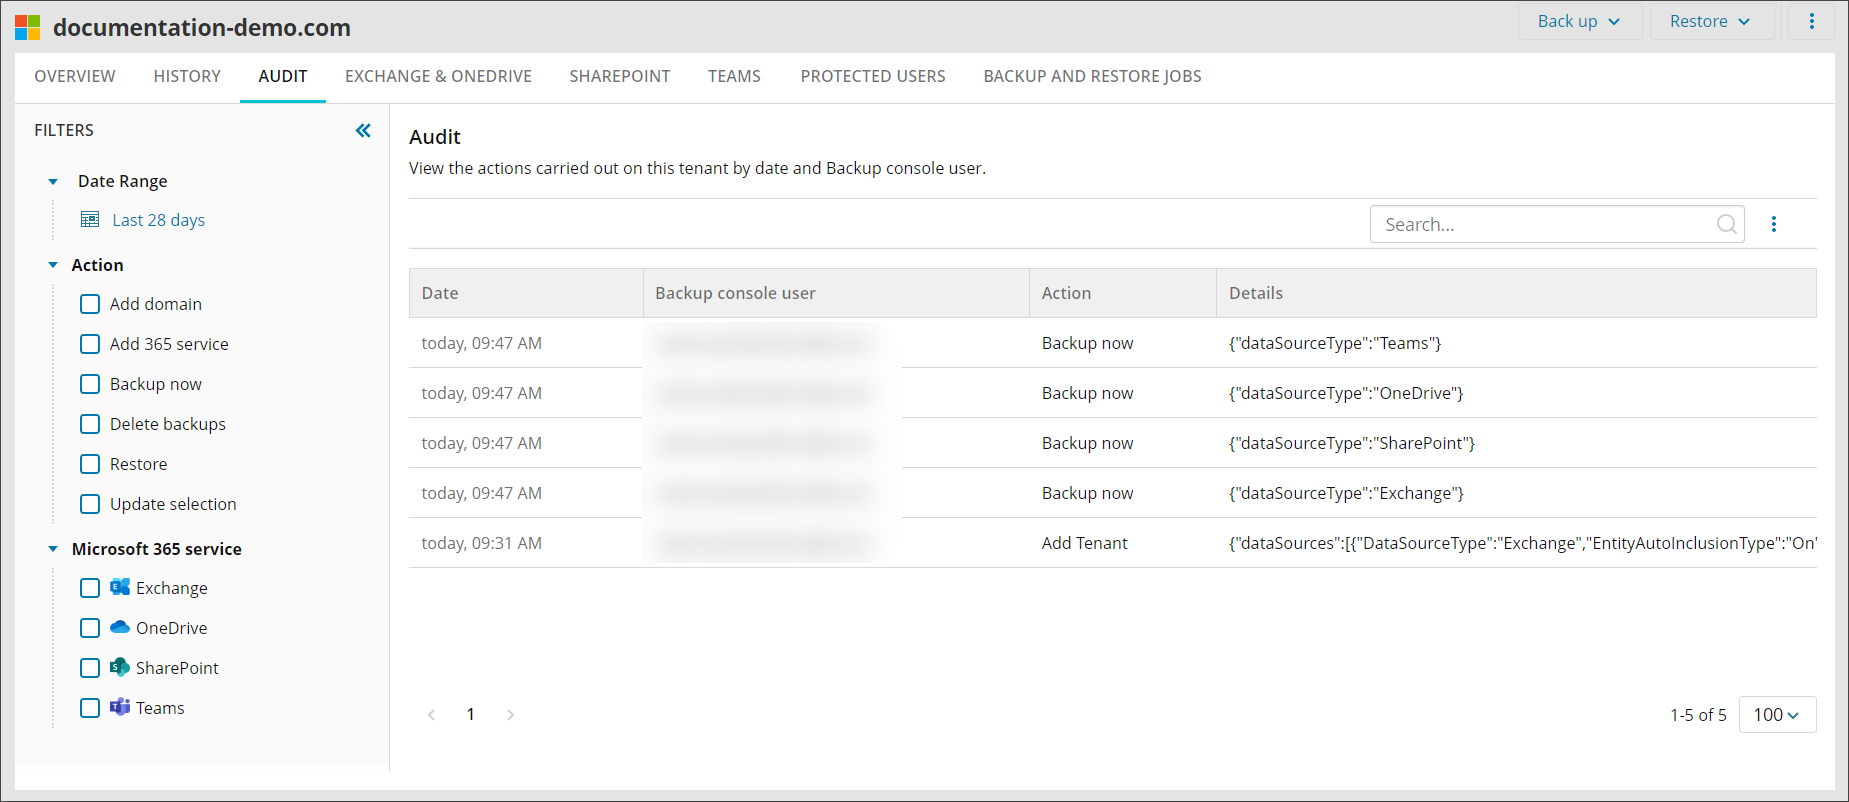Screen dimensions: 1849x802
Task: Open the top-right tenant kebab menu
Action: (x=1811, y=21)
